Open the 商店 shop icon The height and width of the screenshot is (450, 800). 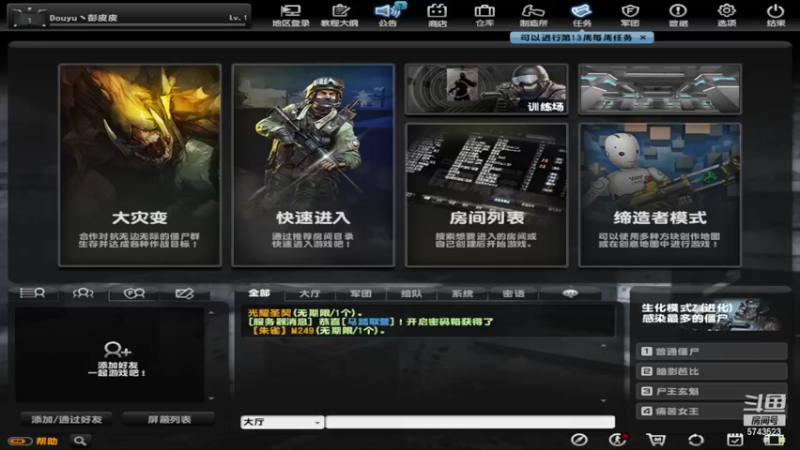(x=437, y=15)
